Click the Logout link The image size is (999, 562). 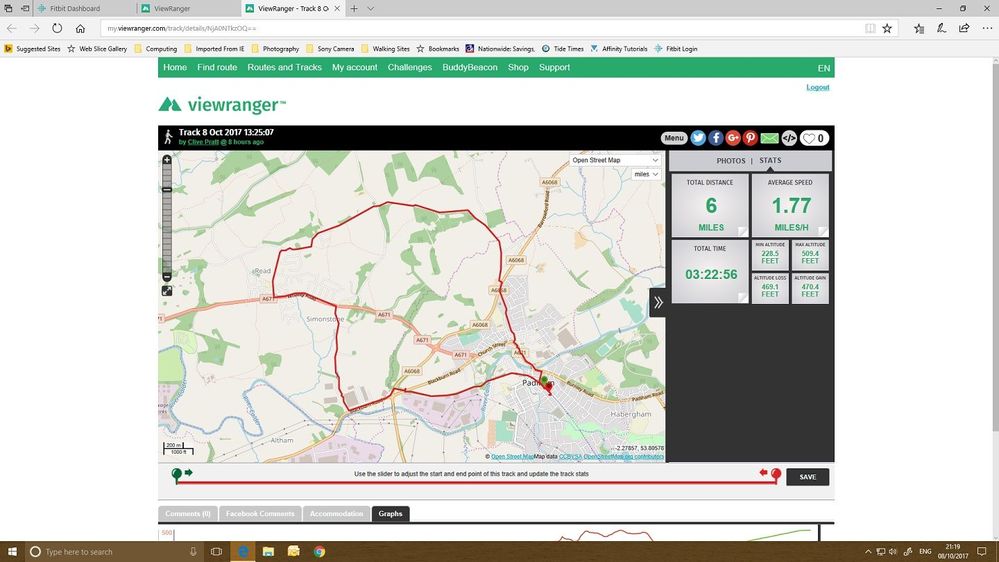(817, 87)
